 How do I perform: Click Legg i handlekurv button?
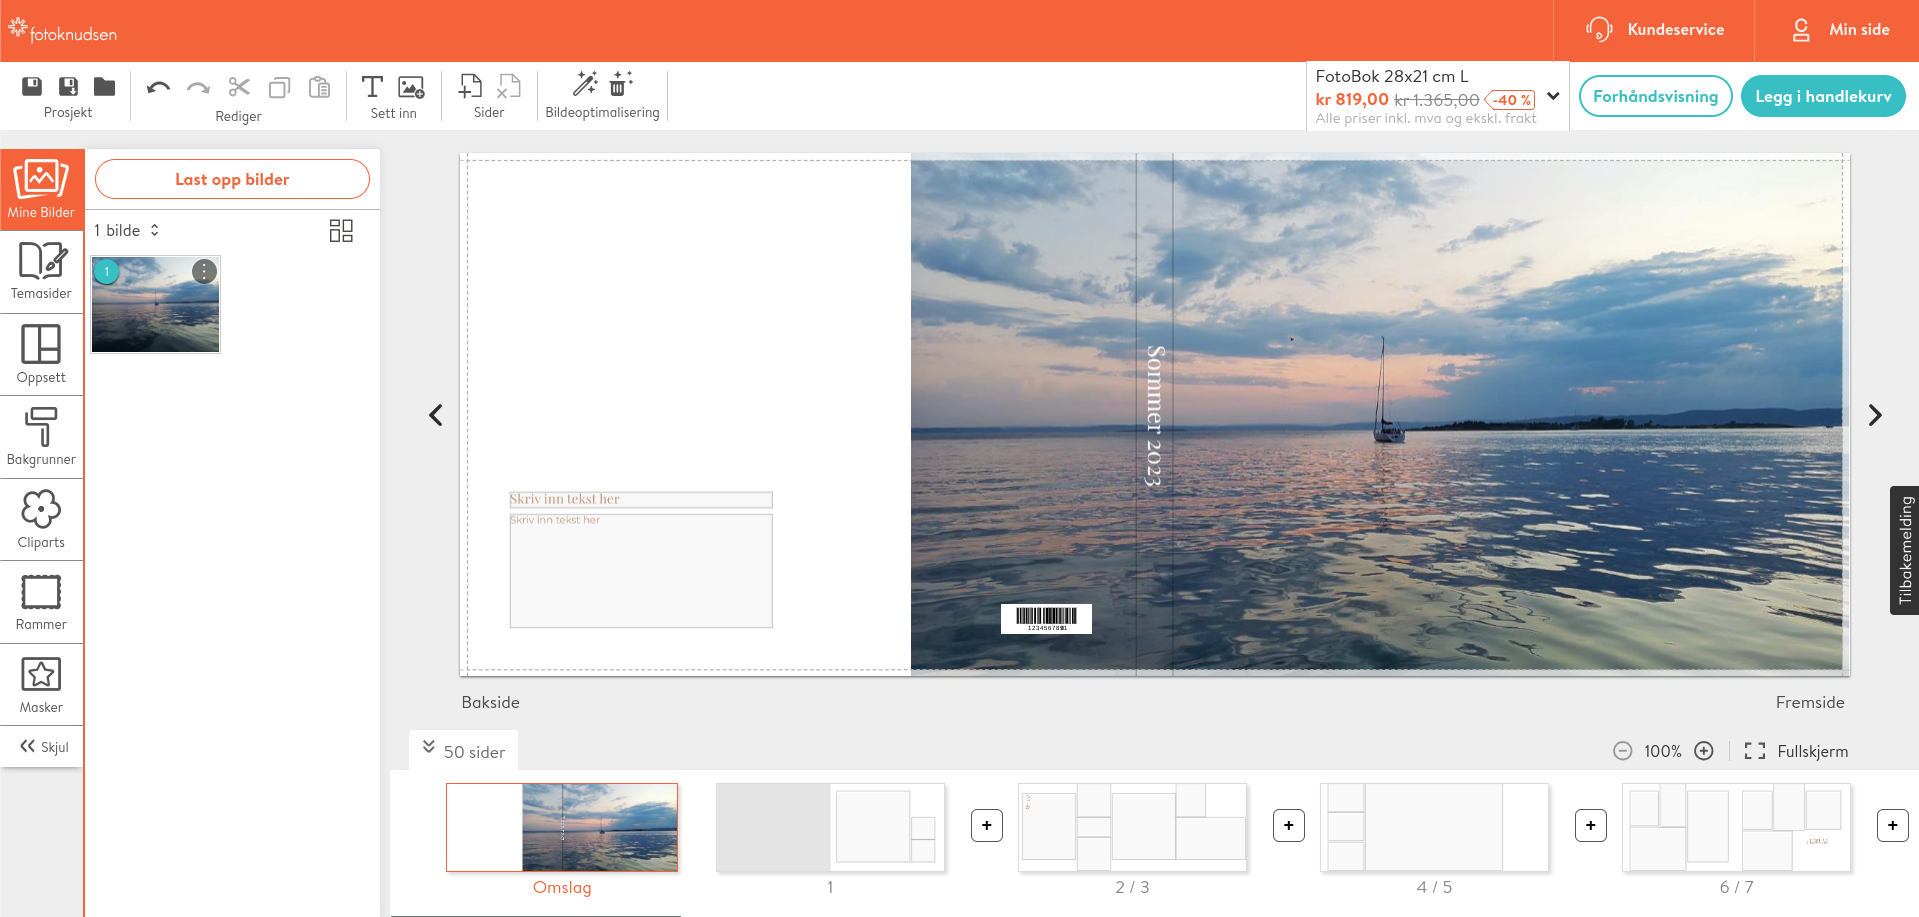pos(1823,96)
